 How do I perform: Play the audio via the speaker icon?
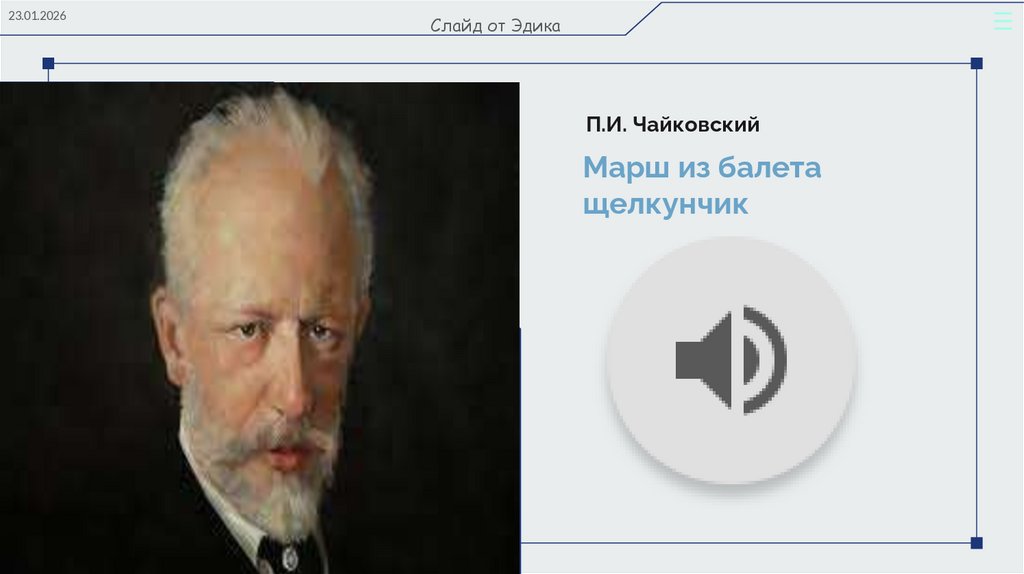point(731,360)
